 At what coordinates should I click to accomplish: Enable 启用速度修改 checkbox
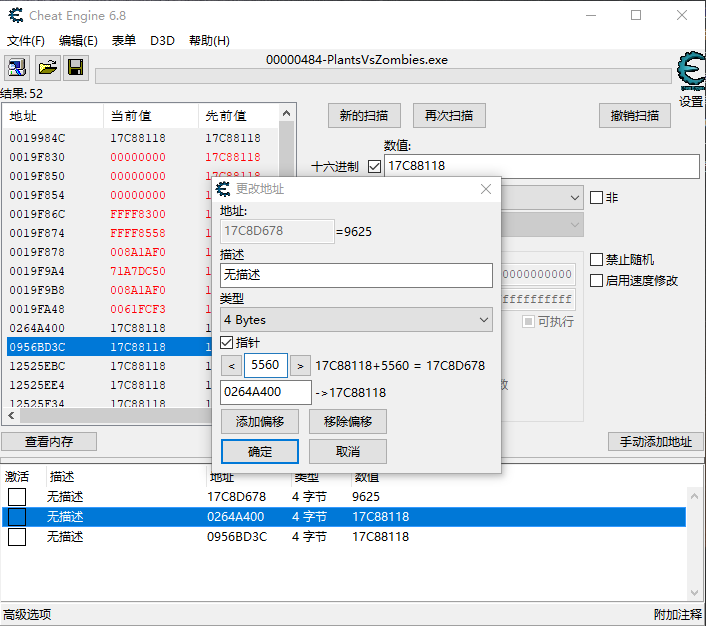click(596, 281)
